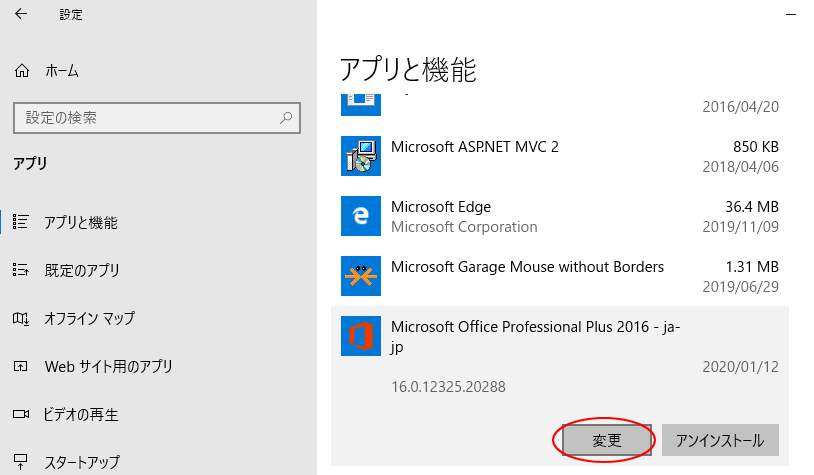Minimize the settings window
Viewport: 814px width, 475px height.
(x=791, y=15)
